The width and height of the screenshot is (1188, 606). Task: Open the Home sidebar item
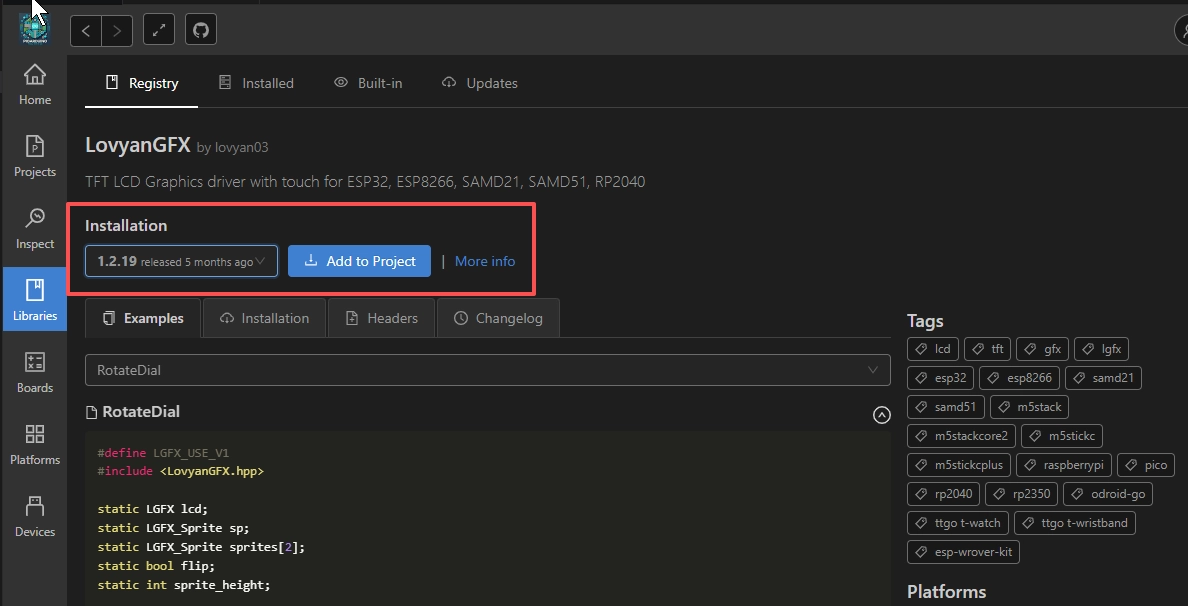point(35,85)
